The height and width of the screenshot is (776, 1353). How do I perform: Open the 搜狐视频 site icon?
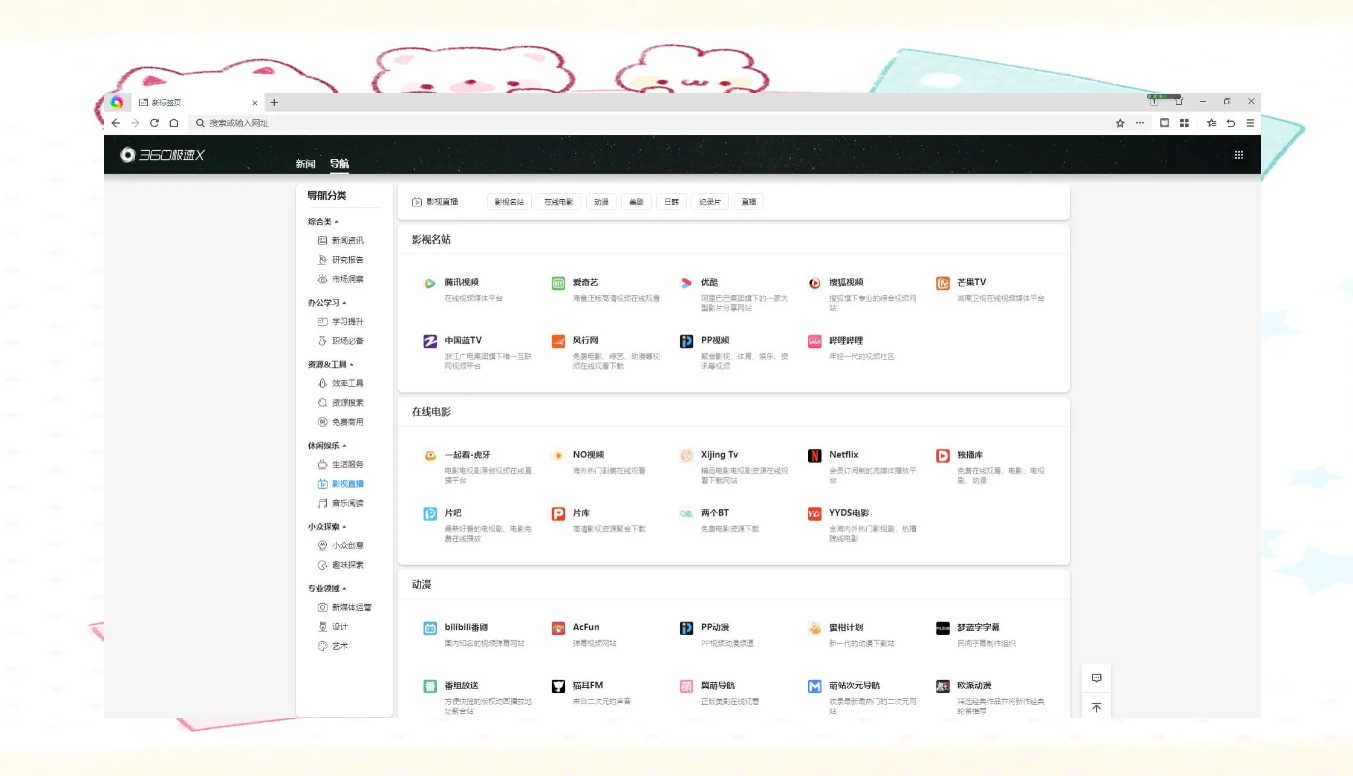tap(814, 283)
